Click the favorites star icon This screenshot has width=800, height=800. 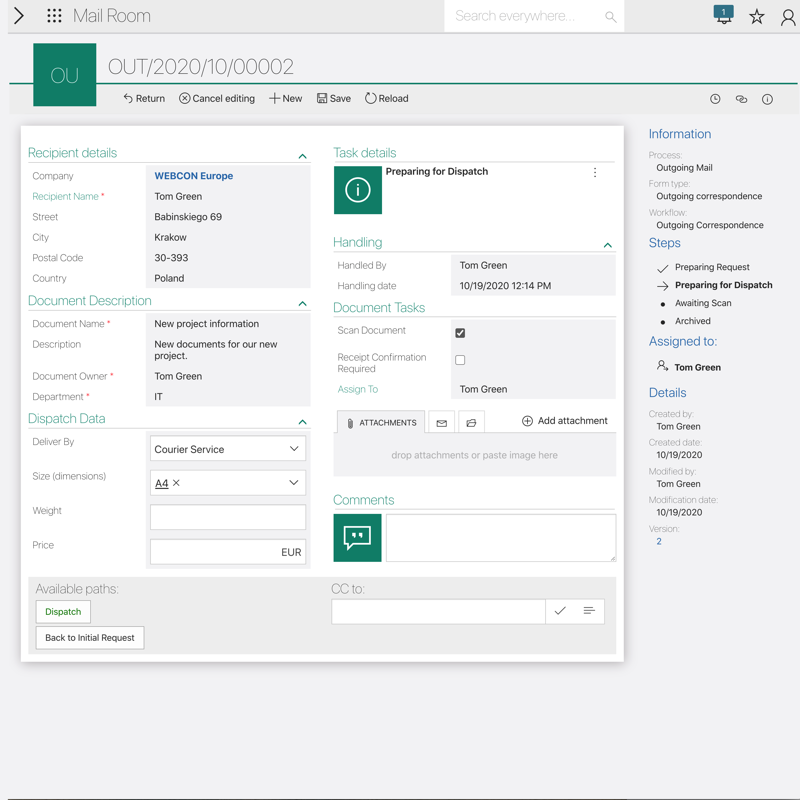(757, 16)
